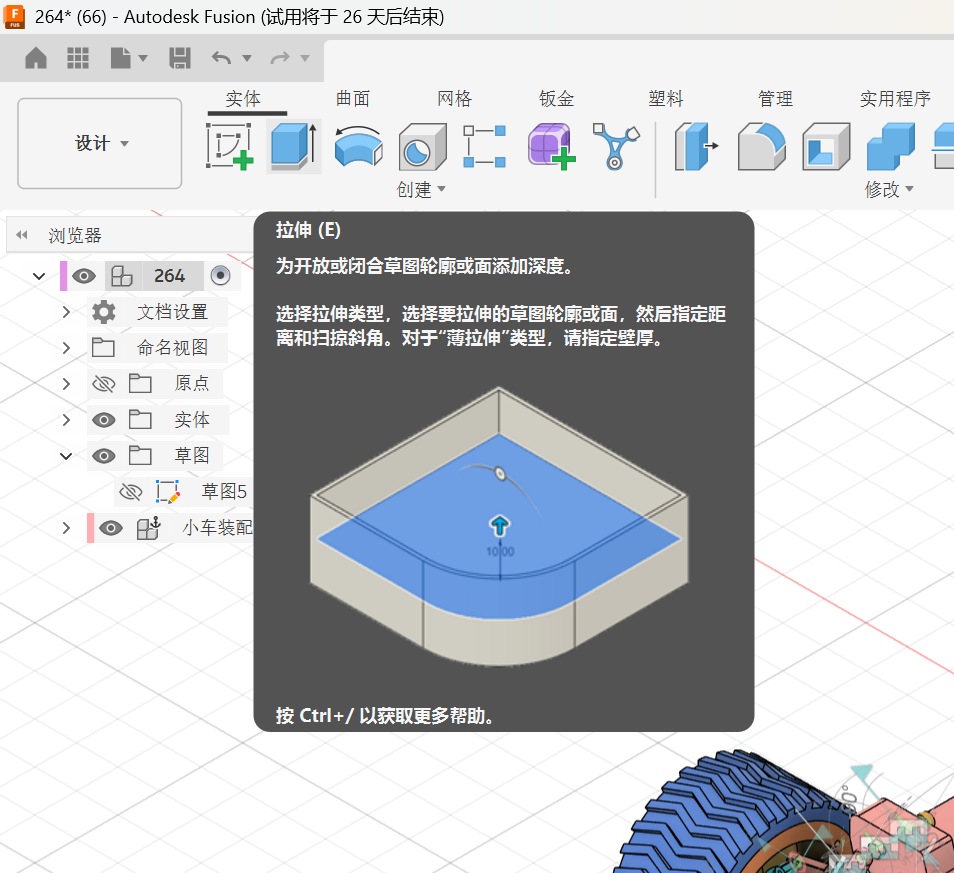The image size is (954, 873).
Task: Expand the 文档设置 node
Action: coord(66,312)
